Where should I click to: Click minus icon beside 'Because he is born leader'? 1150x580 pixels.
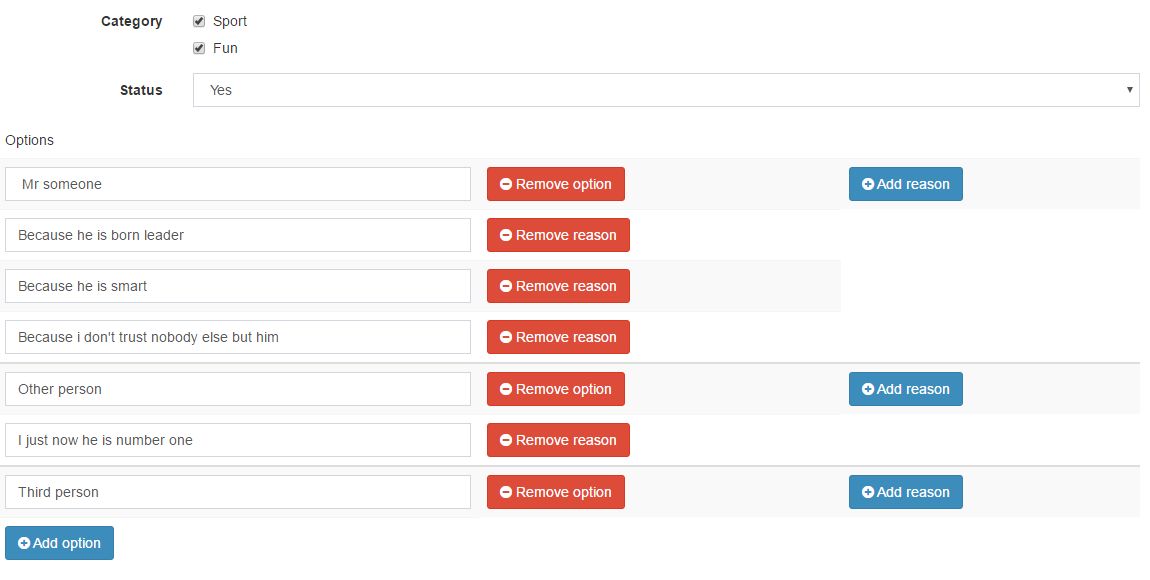click(x=506, y=235)
